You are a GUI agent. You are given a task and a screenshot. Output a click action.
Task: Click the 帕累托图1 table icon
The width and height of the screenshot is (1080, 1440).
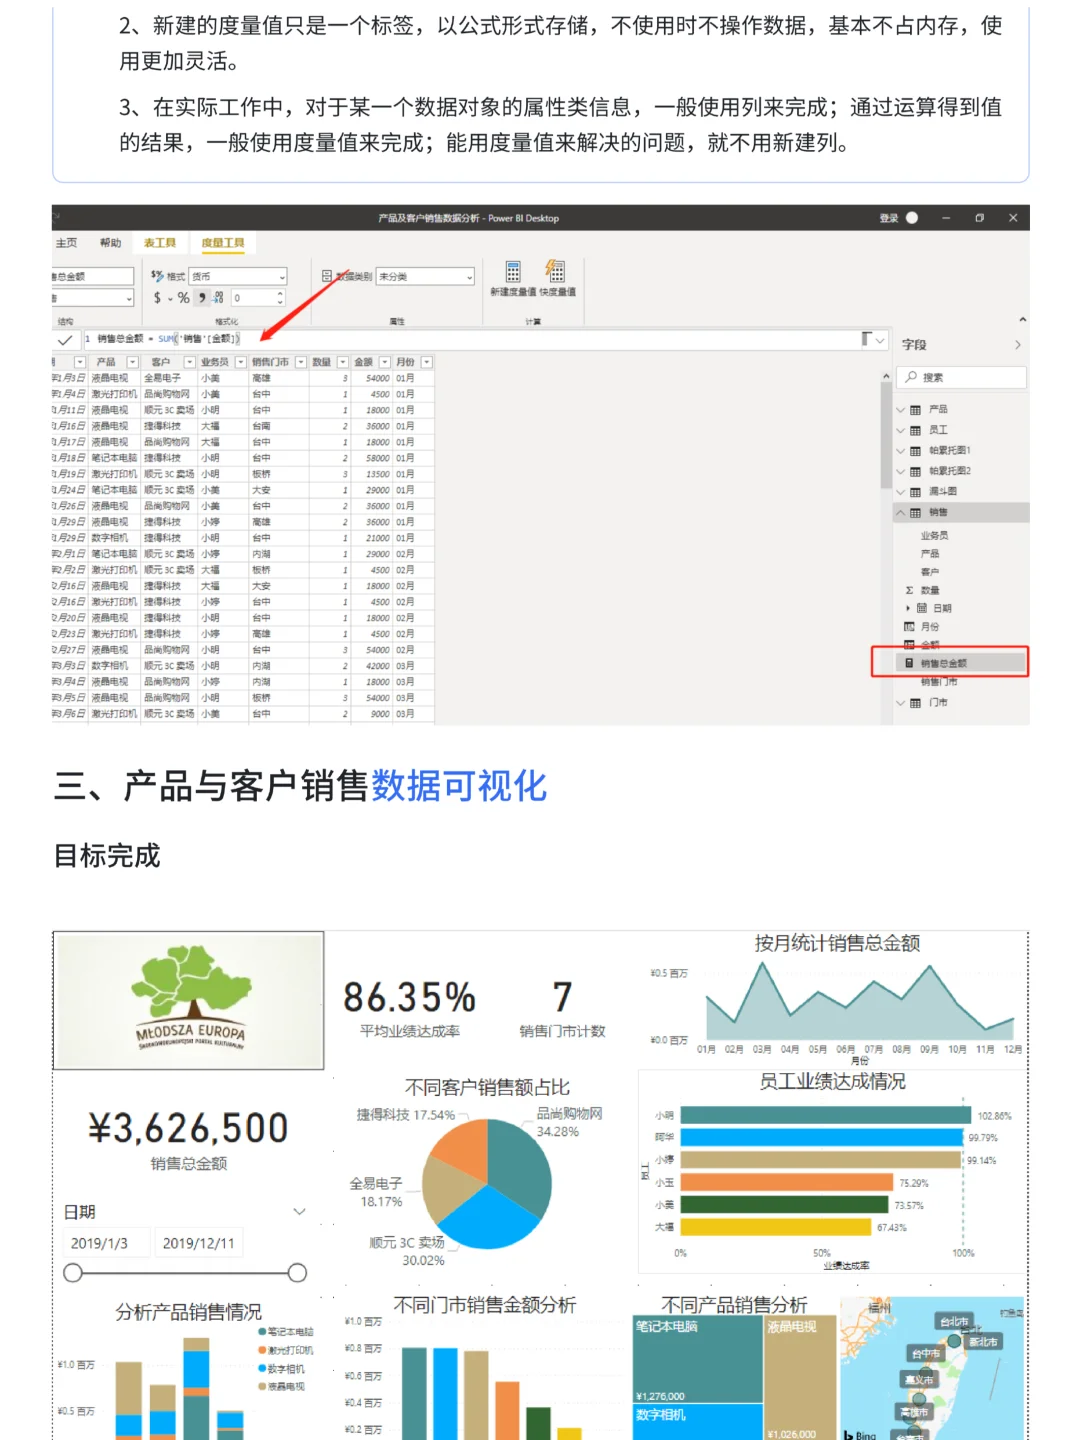pyautogui.click(x=915, y=451)
